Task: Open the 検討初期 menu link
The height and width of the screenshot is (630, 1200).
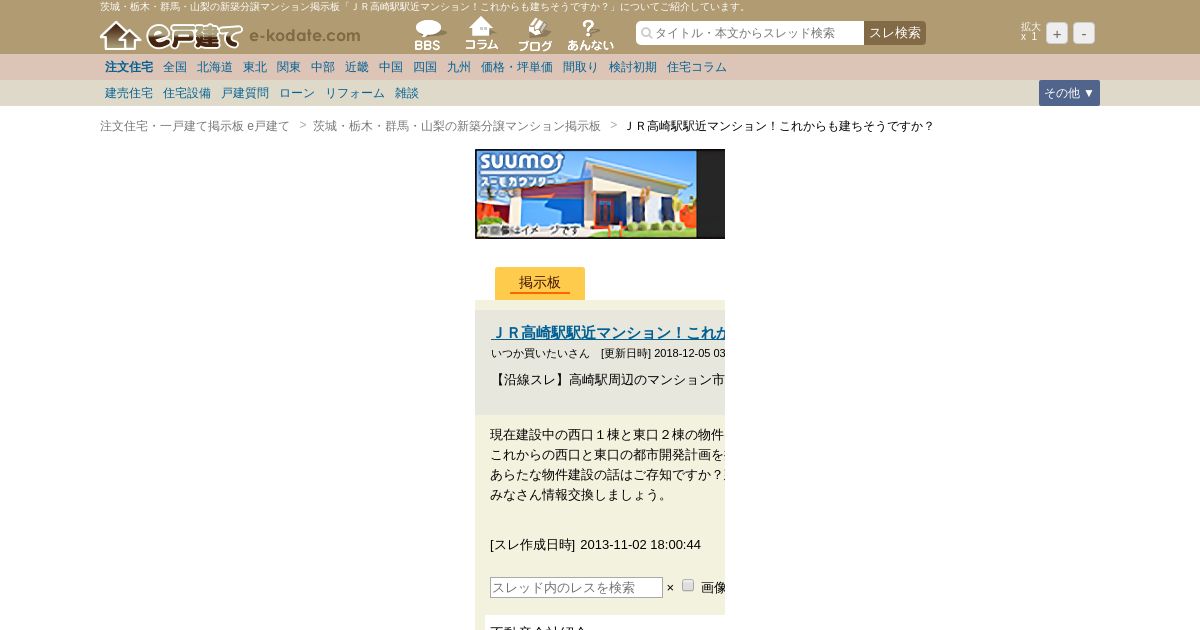Action: (633, 67)
